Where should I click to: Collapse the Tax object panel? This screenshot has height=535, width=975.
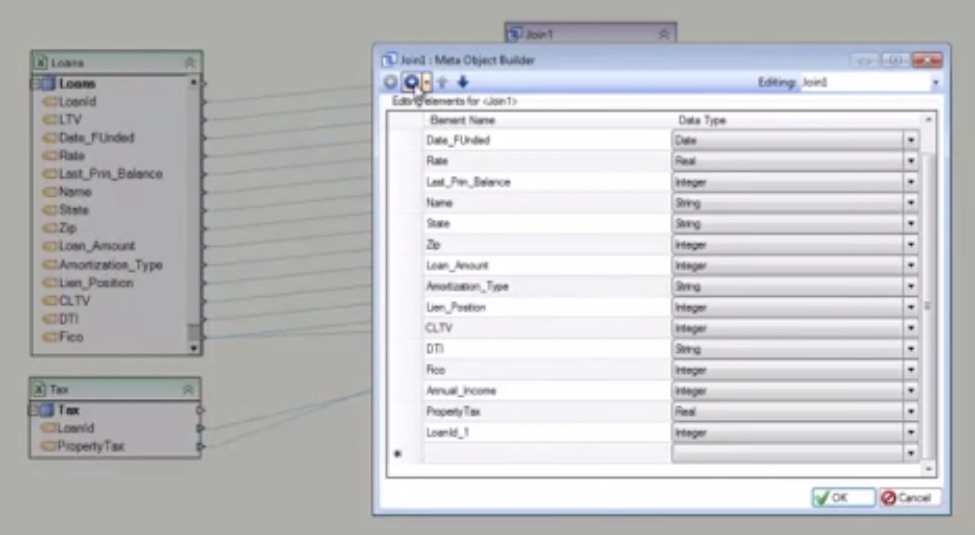(x=187, y=389)
